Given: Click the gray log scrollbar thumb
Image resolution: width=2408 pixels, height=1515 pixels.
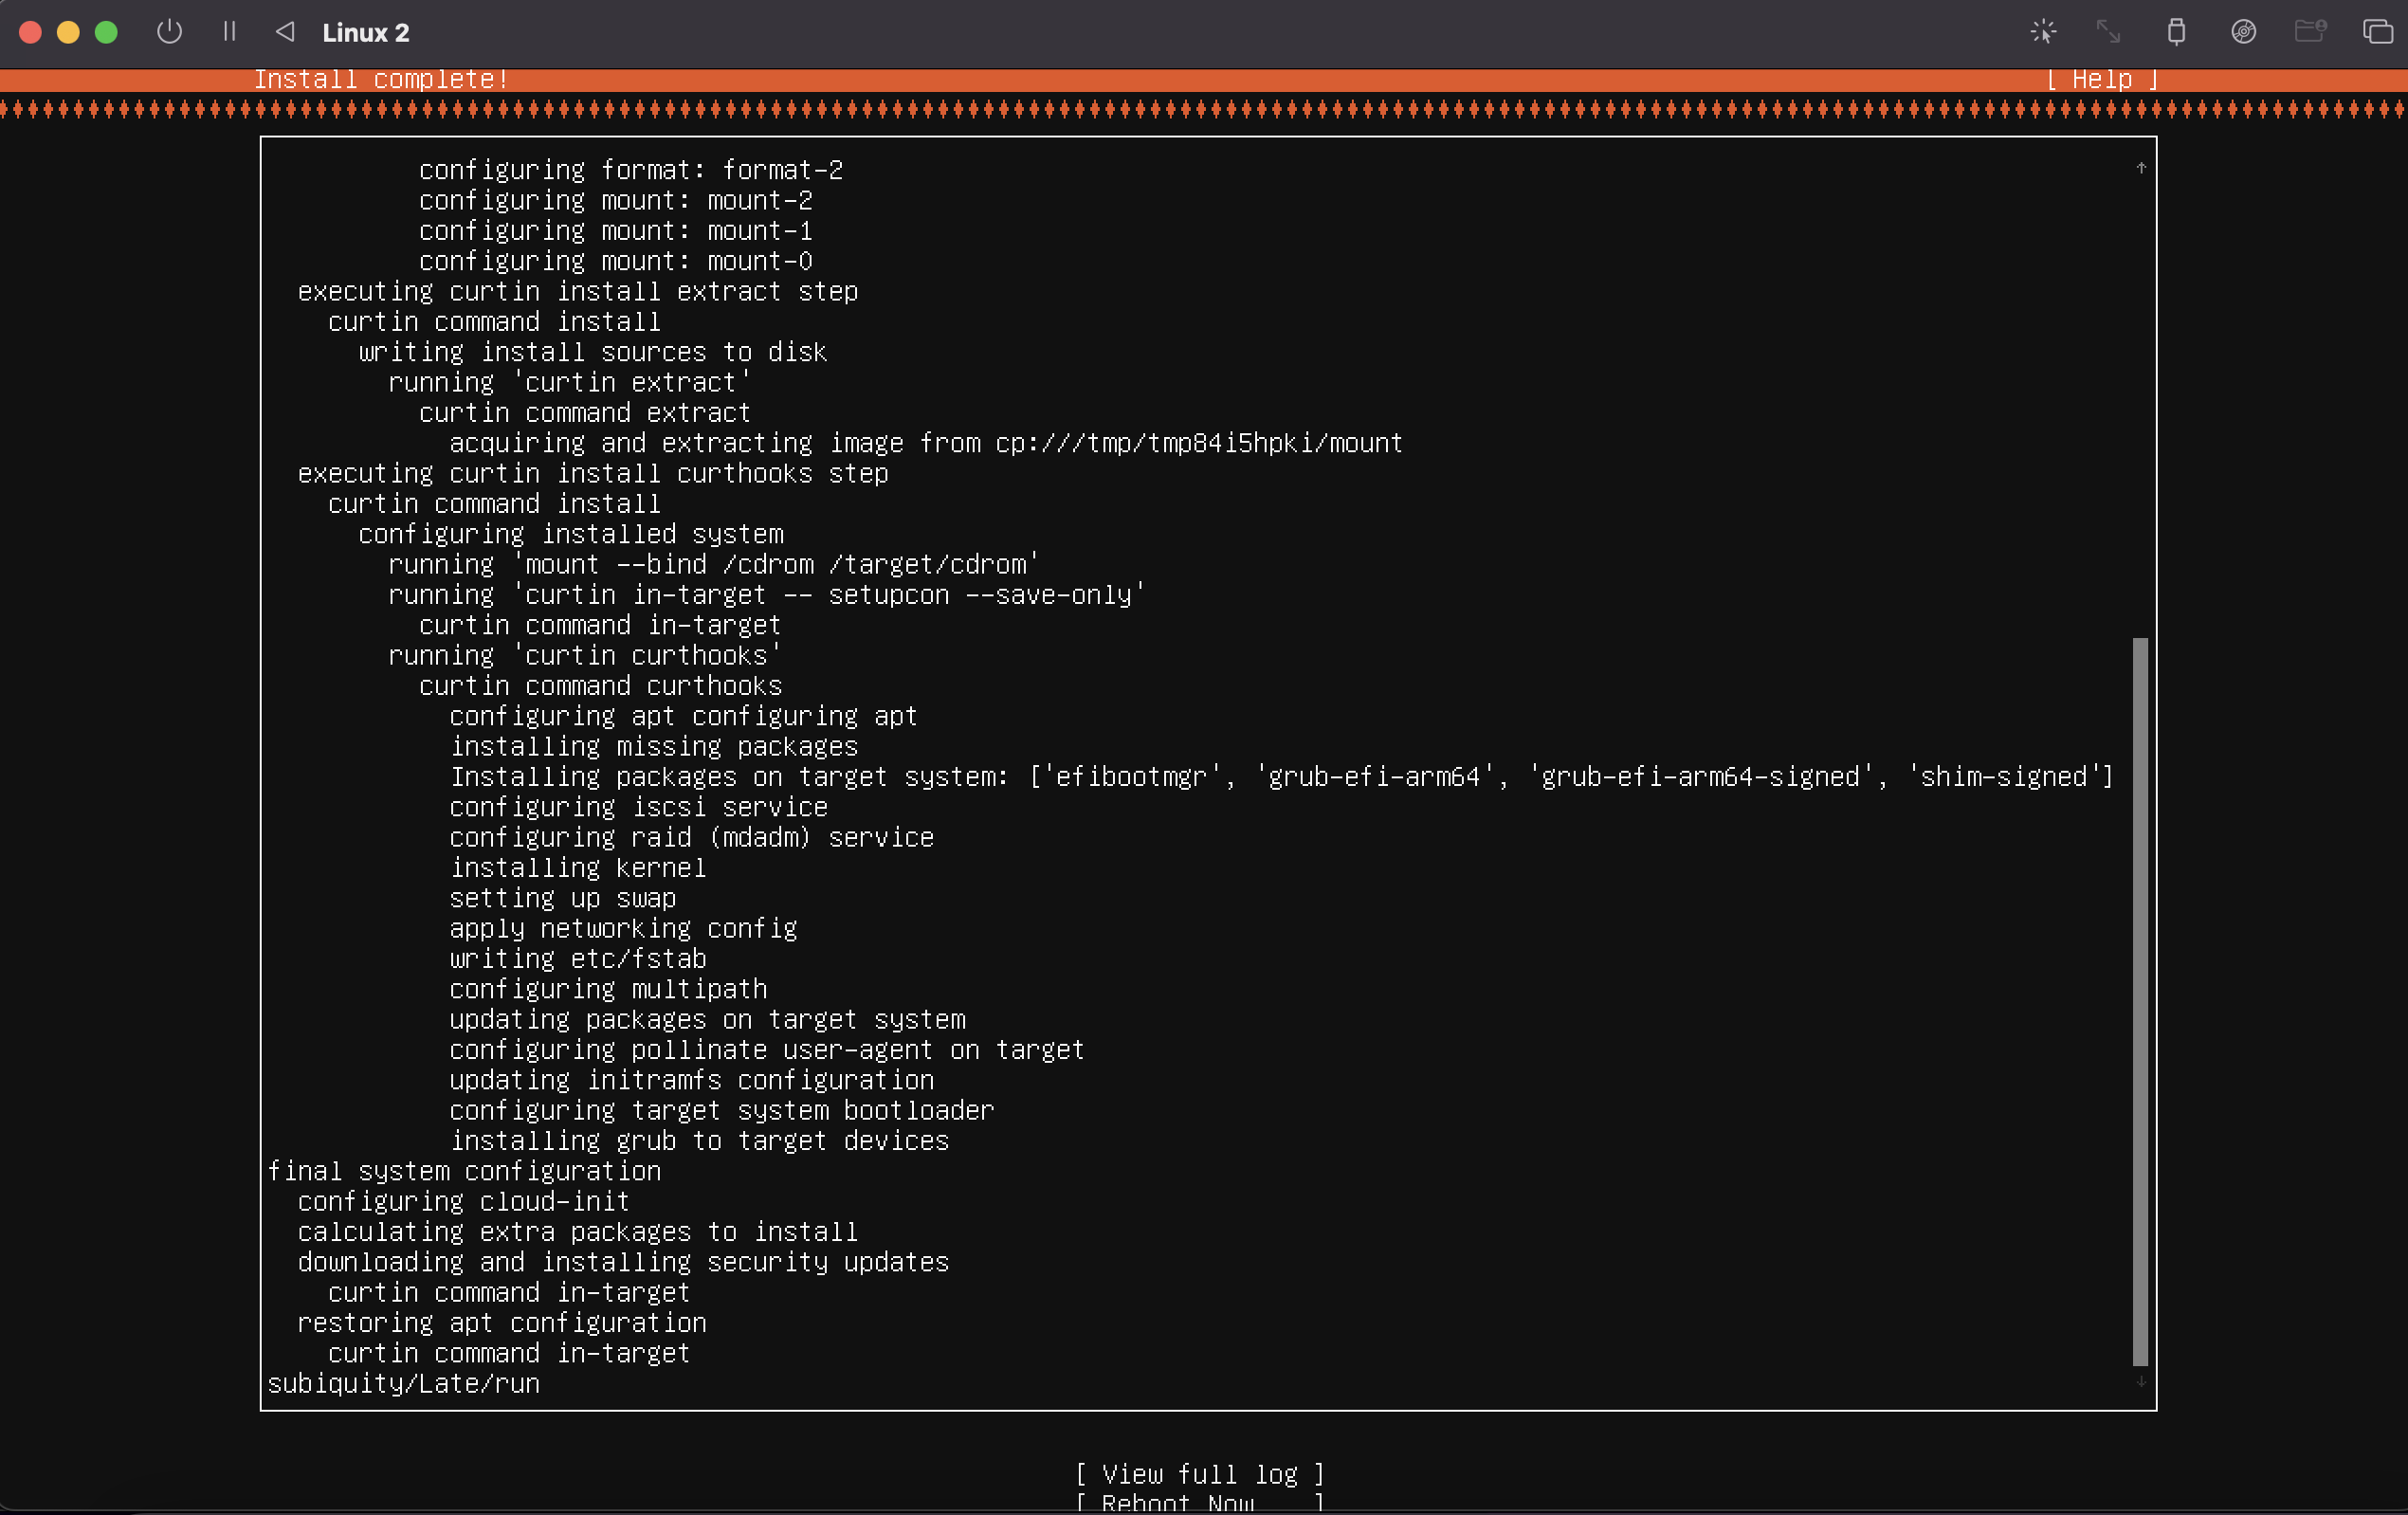Looking at the screenshot, I should pyautogui.click(x=2140, y=1000).
